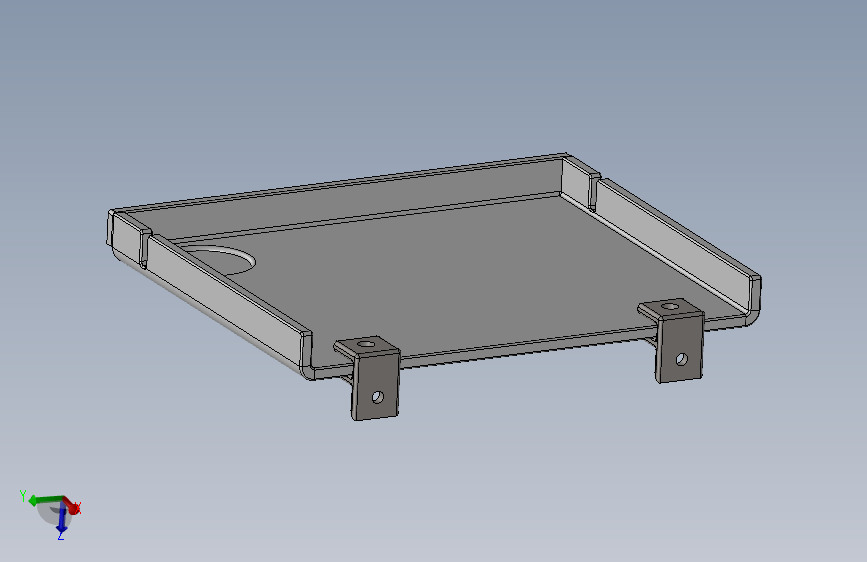Select the hole in left bracket's front face
Screen dimensions: 867x562
click(x=378, y=397)
